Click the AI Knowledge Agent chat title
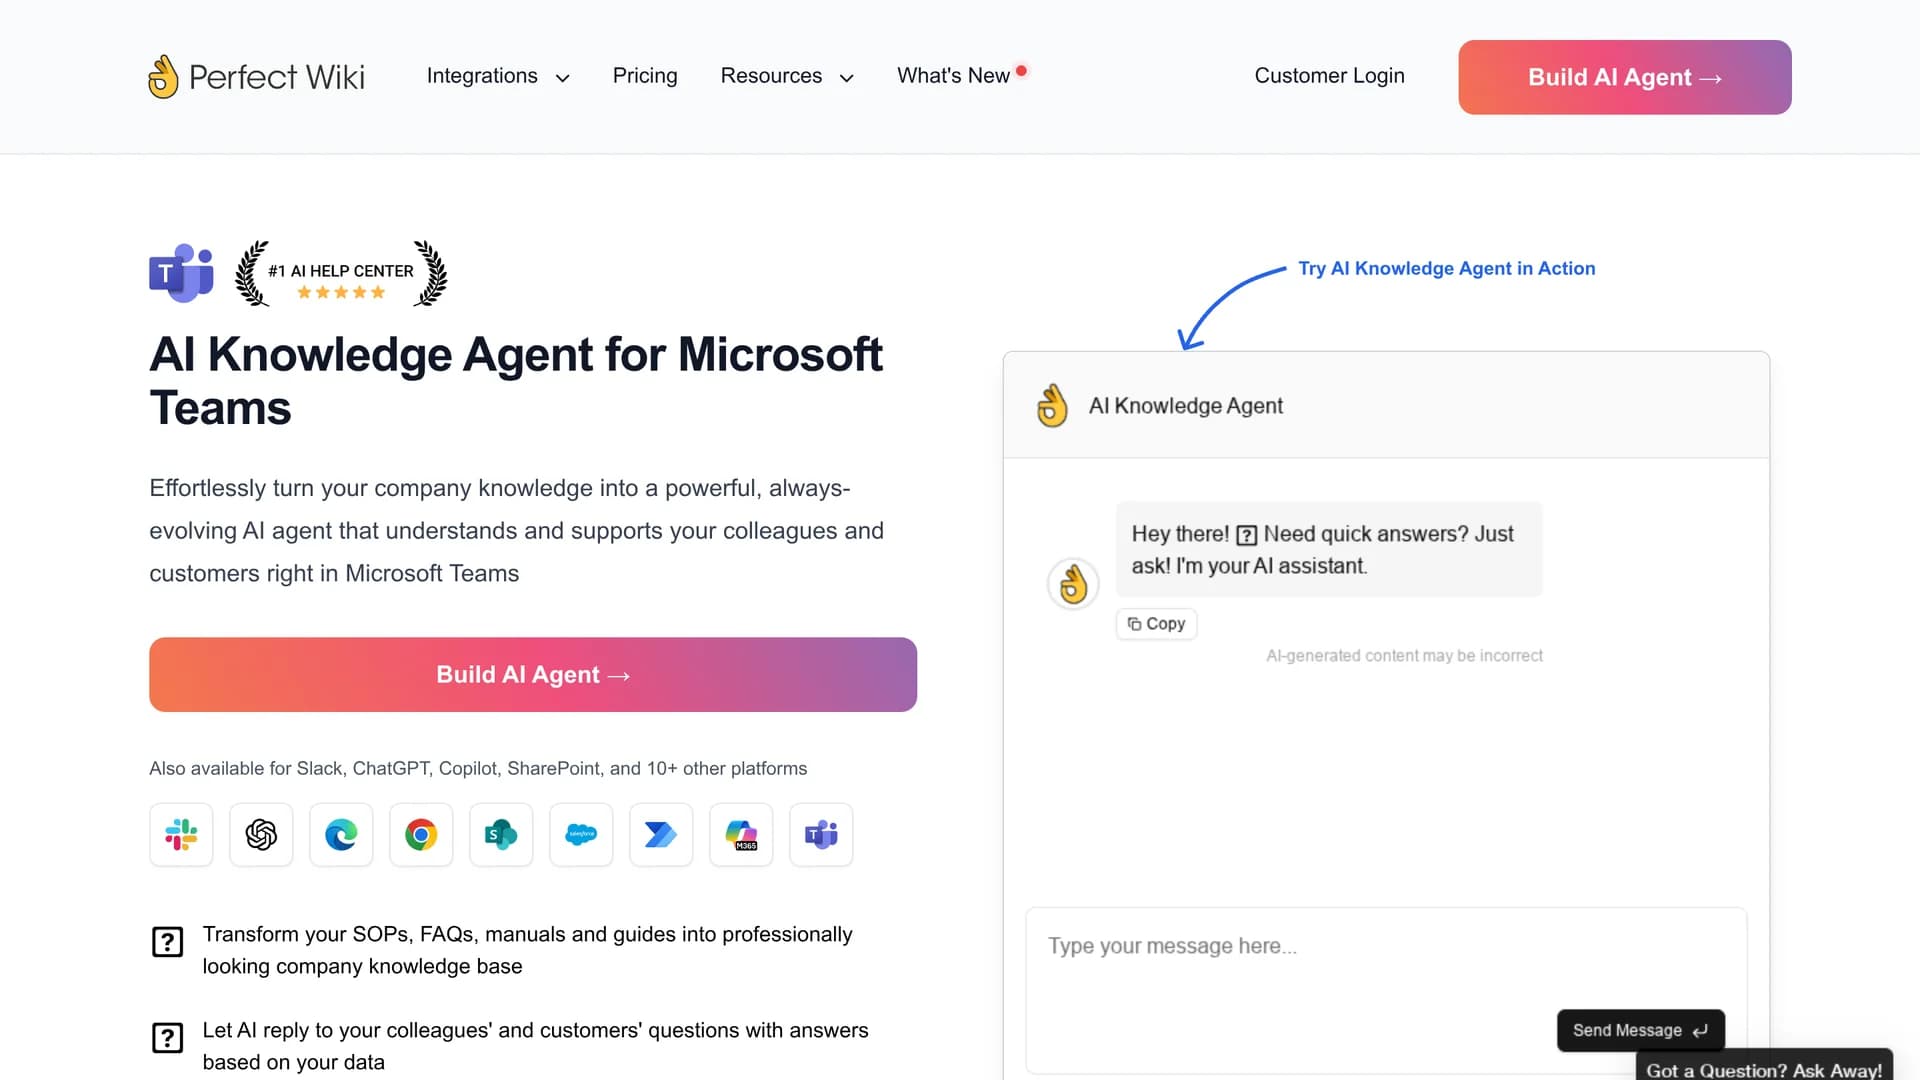Image resolution: width=1920 pixels, height=1080 pixels. (1186, 406)
